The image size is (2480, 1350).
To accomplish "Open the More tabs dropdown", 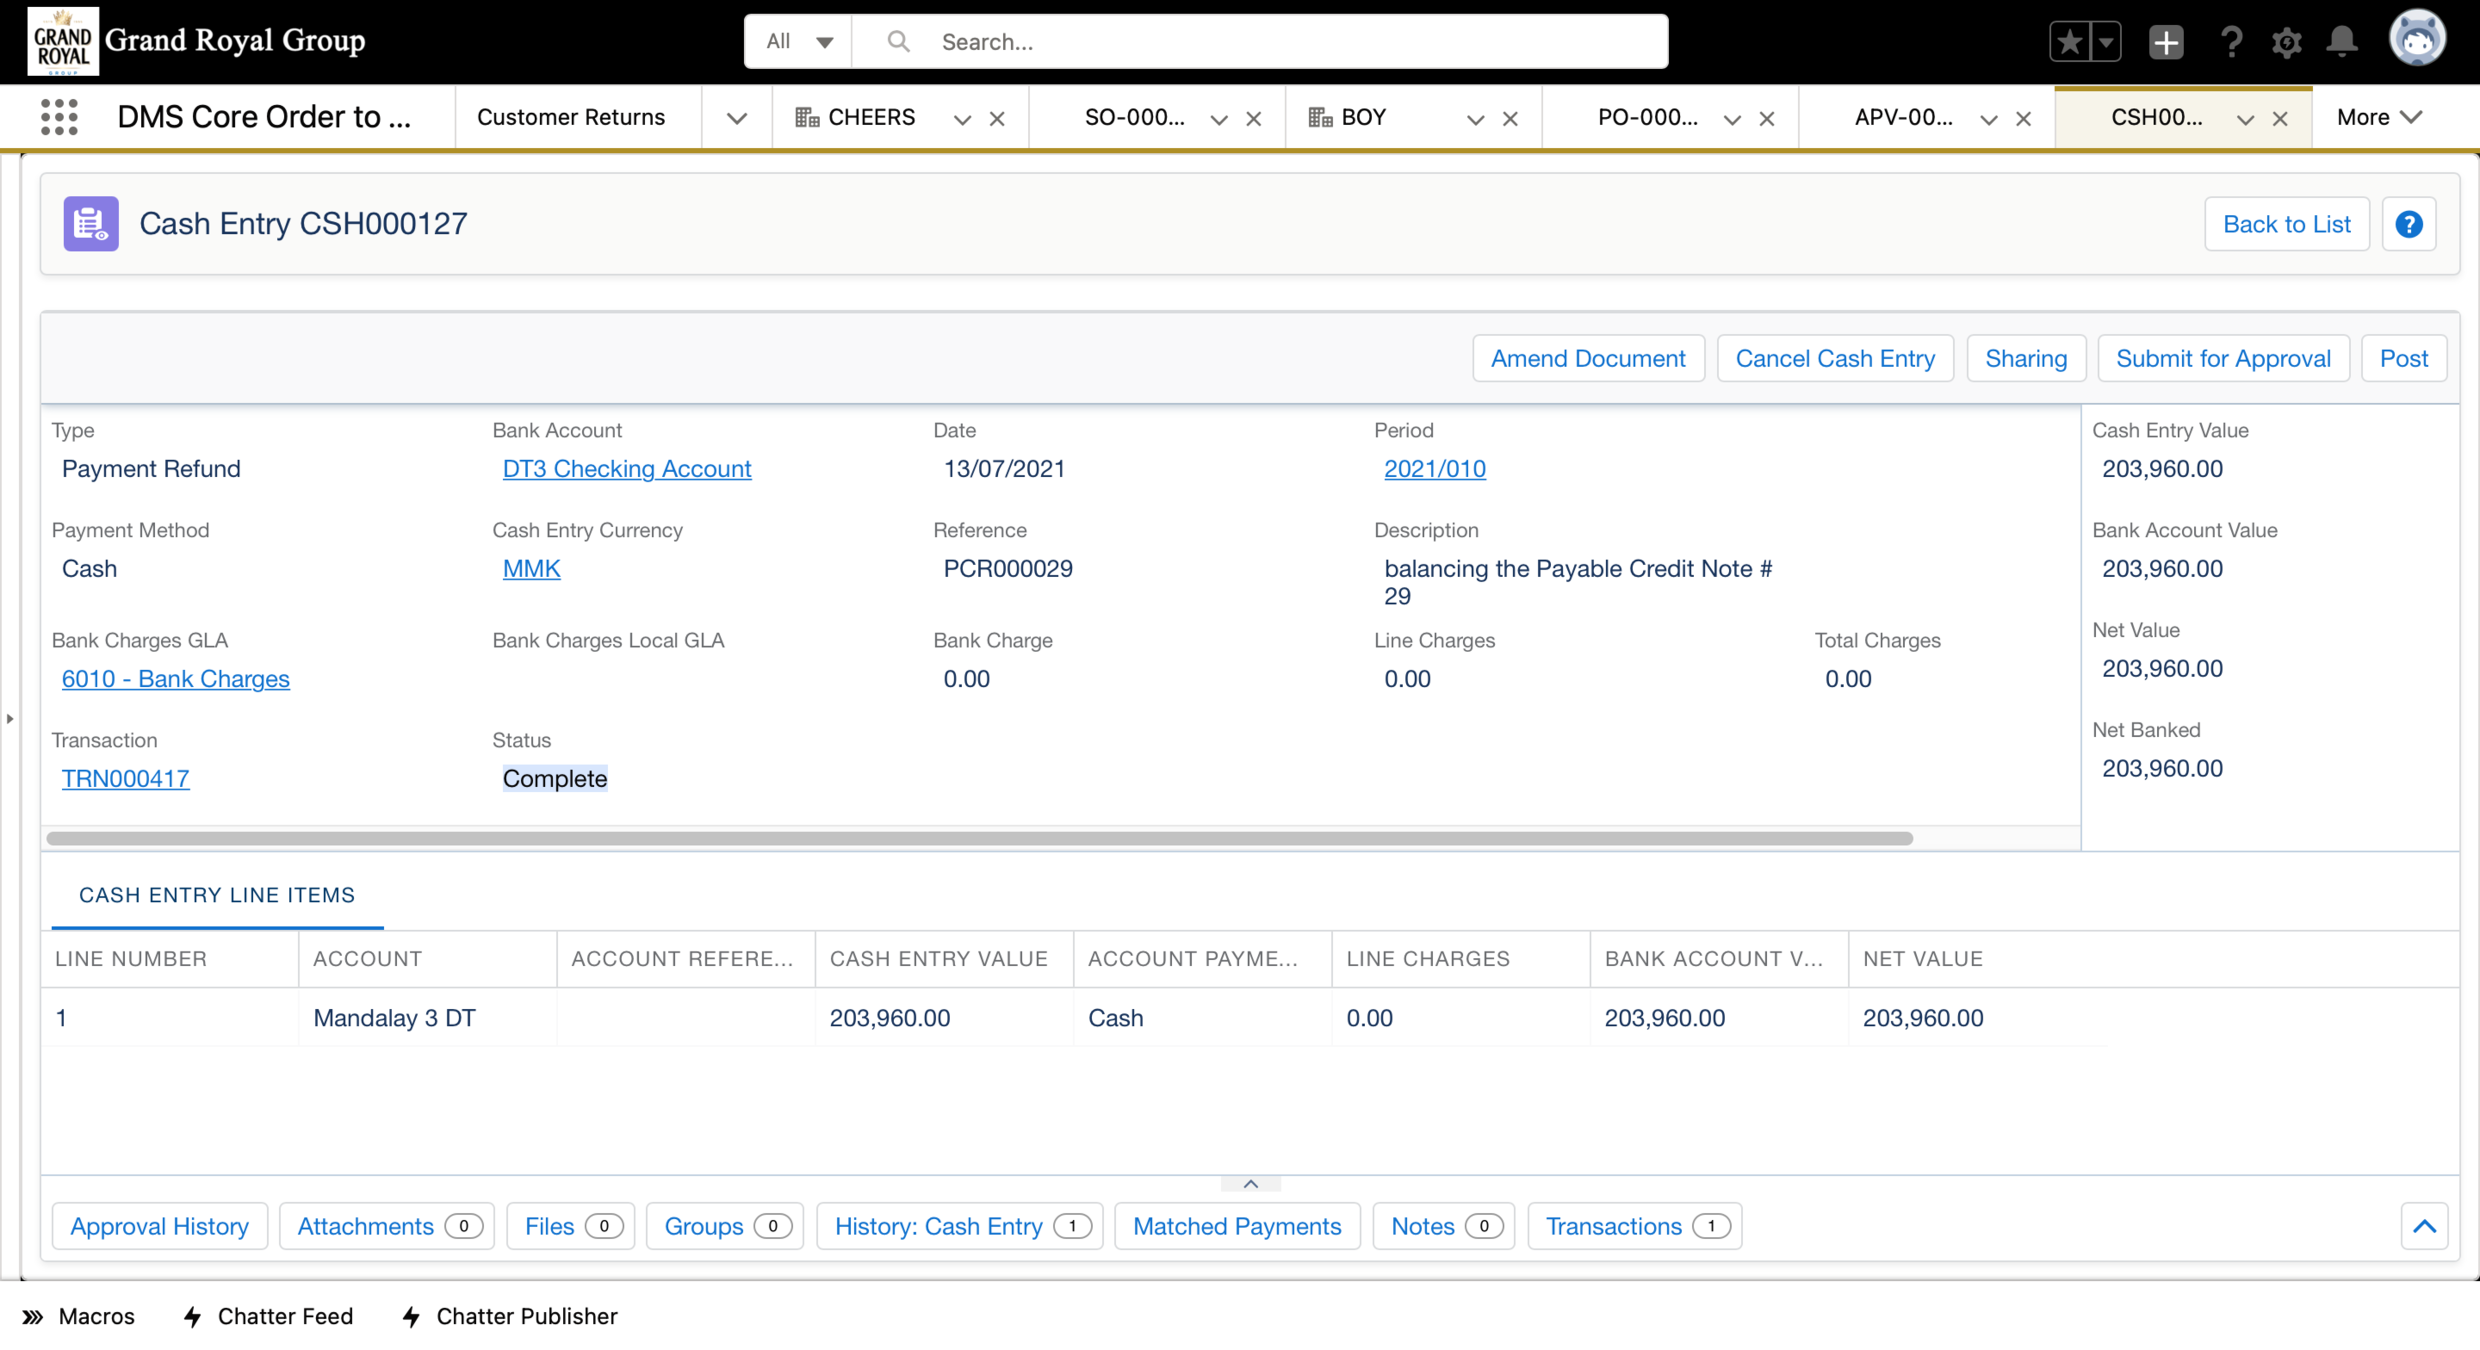I will (x=2378, y=117).
